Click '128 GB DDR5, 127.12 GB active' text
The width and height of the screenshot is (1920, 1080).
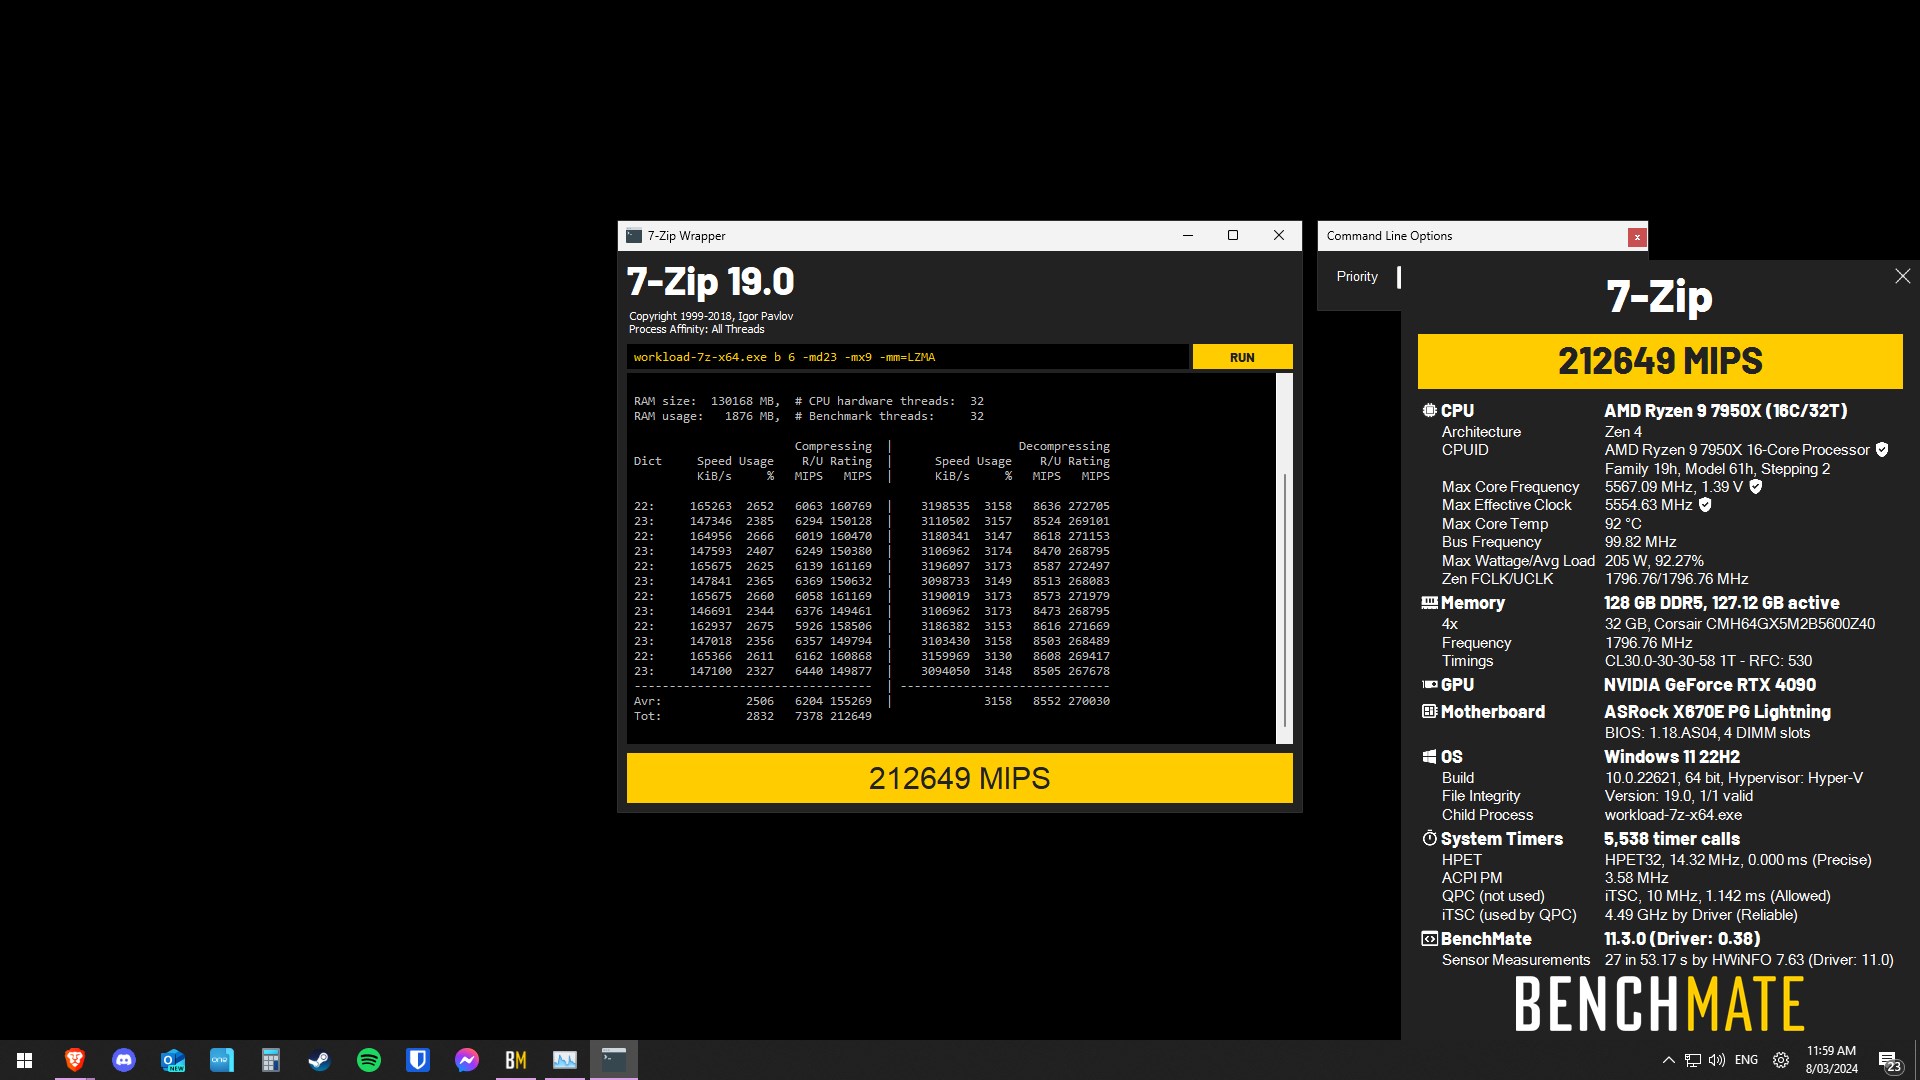coord(1722,603)
